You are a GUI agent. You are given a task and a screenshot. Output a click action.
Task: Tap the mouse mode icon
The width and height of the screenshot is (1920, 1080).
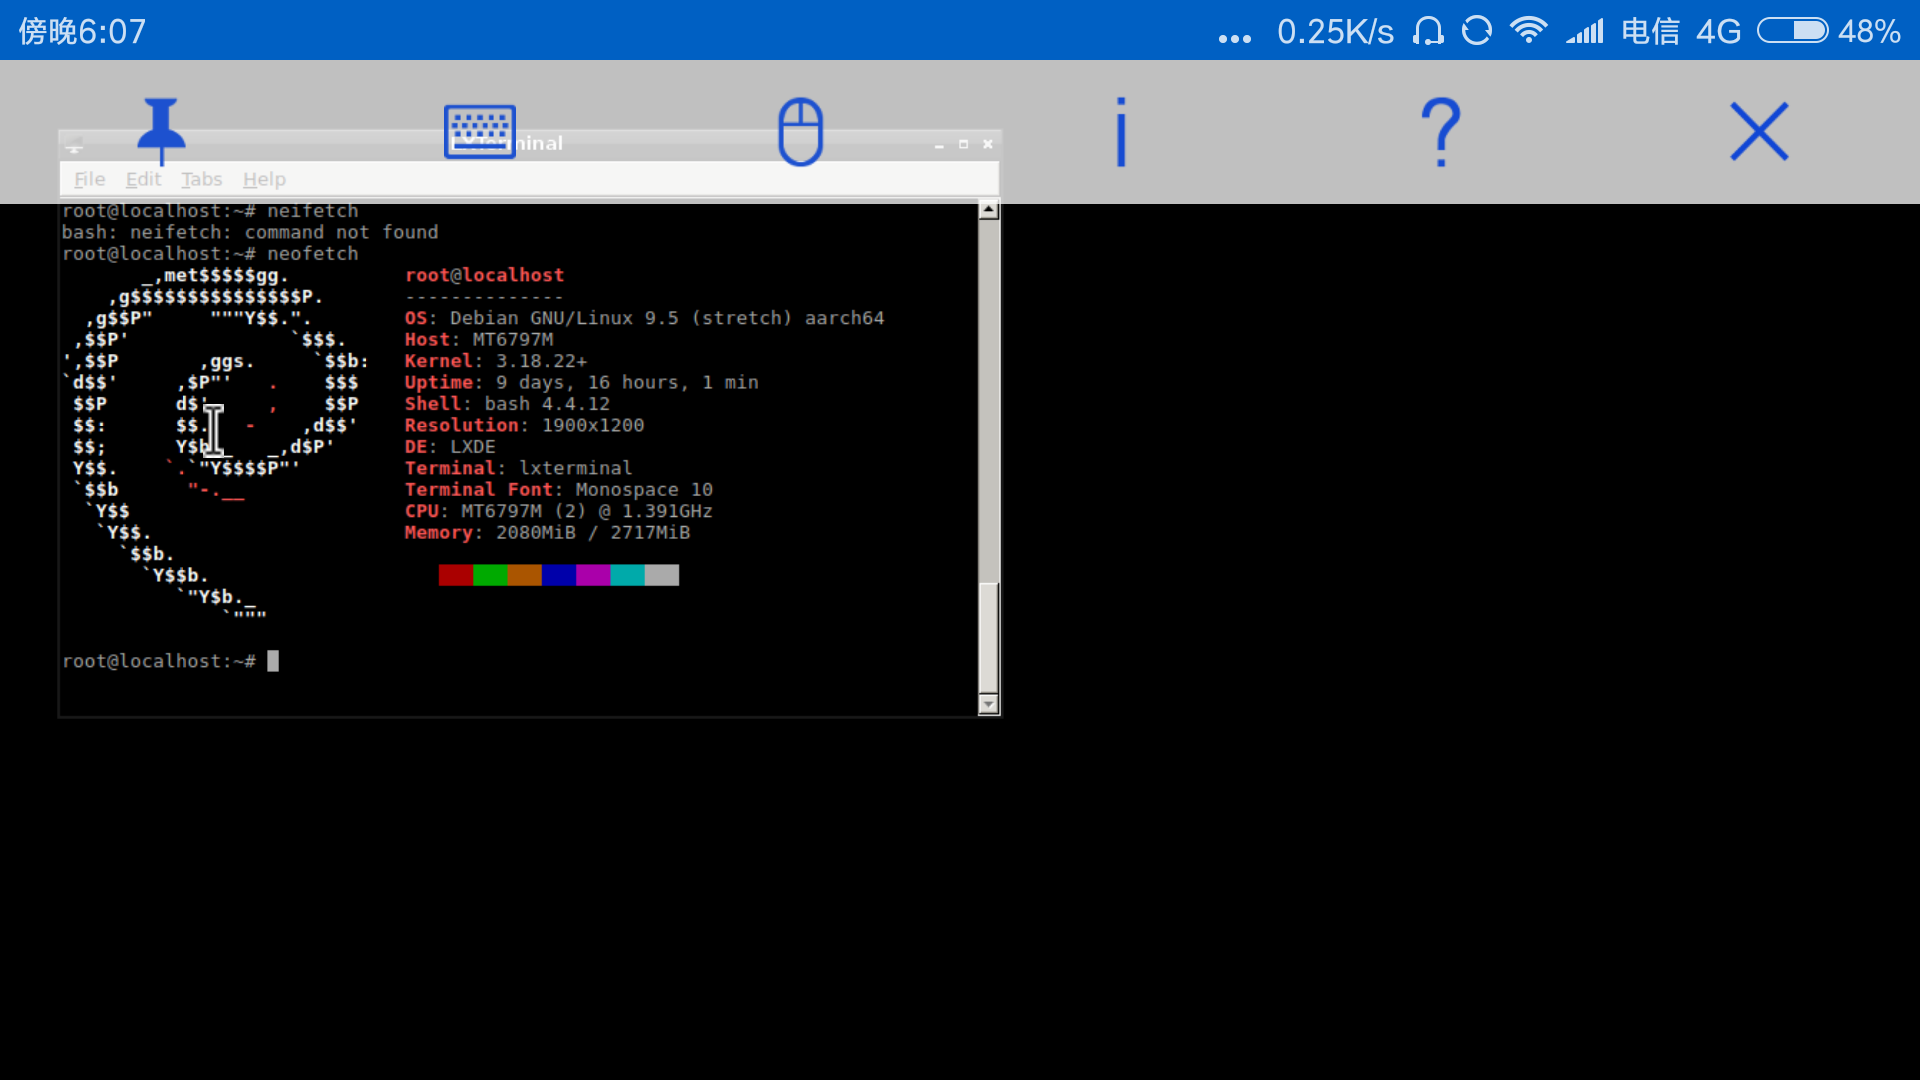pos(800,131)
